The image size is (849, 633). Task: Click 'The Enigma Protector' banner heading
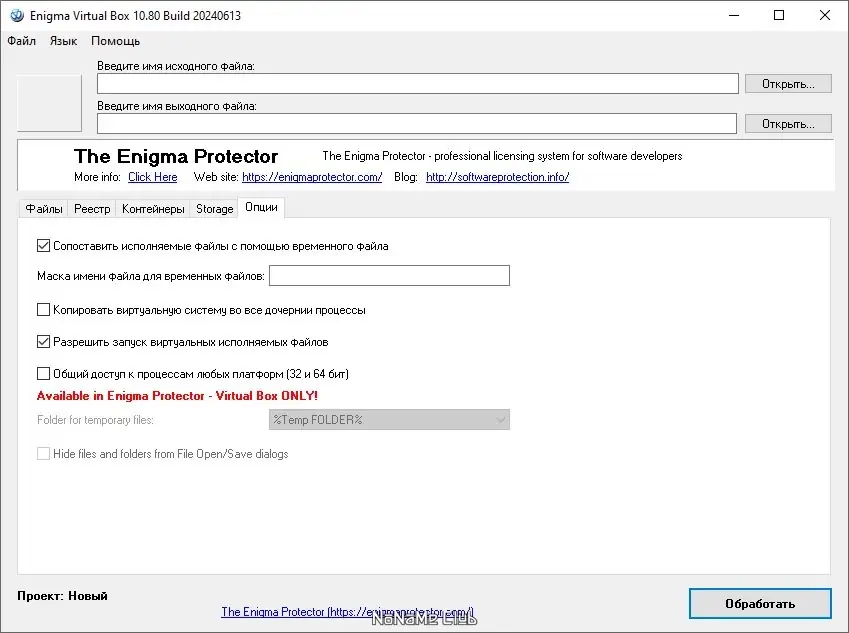coord(176,156)
